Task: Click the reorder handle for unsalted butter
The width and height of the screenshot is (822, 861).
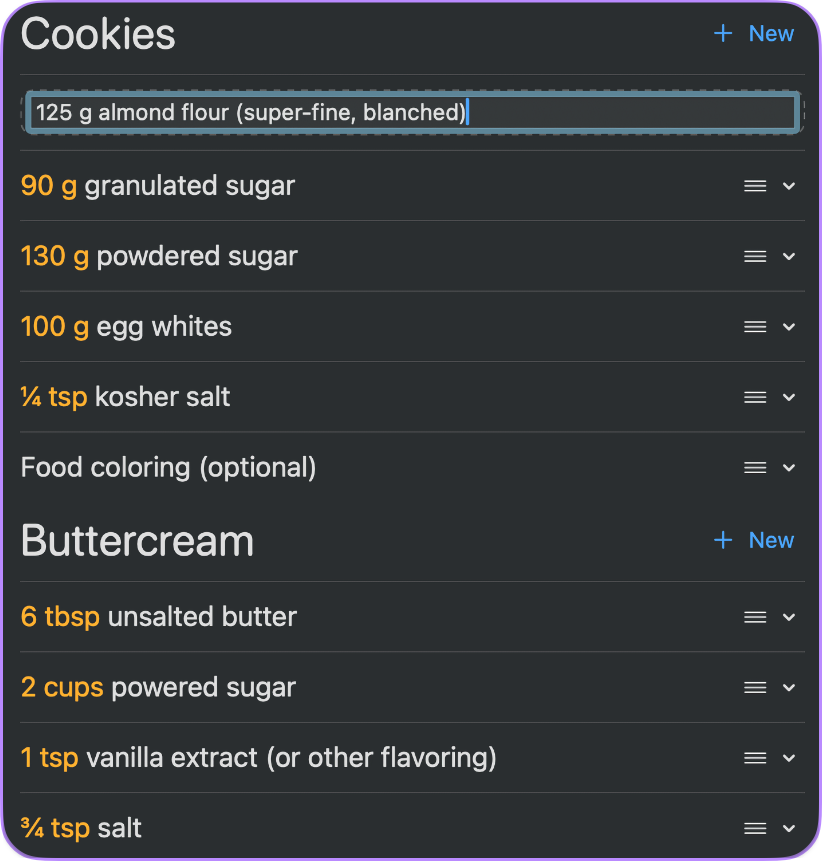Action: pyautogui.click(x=754, y=617)
